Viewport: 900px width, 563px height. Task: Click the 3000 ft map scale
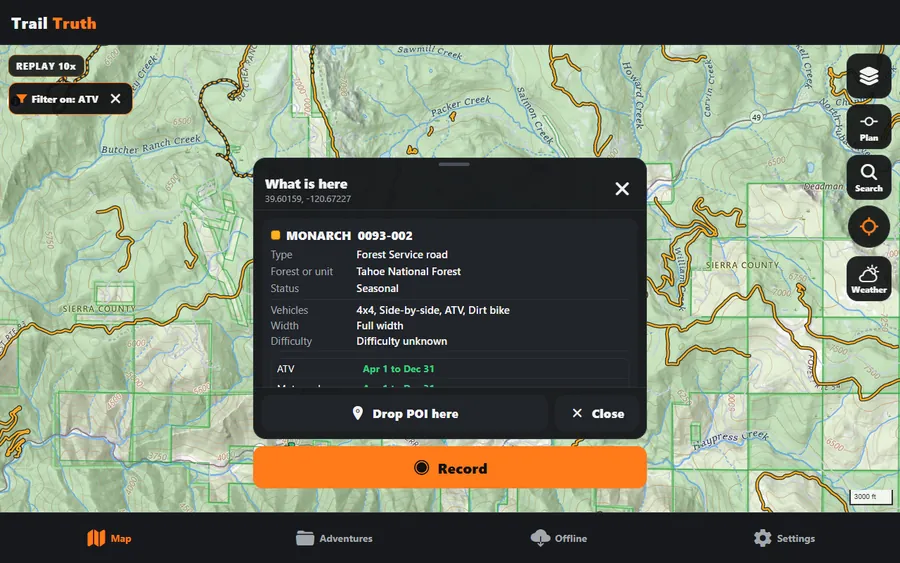click(870, 497)
